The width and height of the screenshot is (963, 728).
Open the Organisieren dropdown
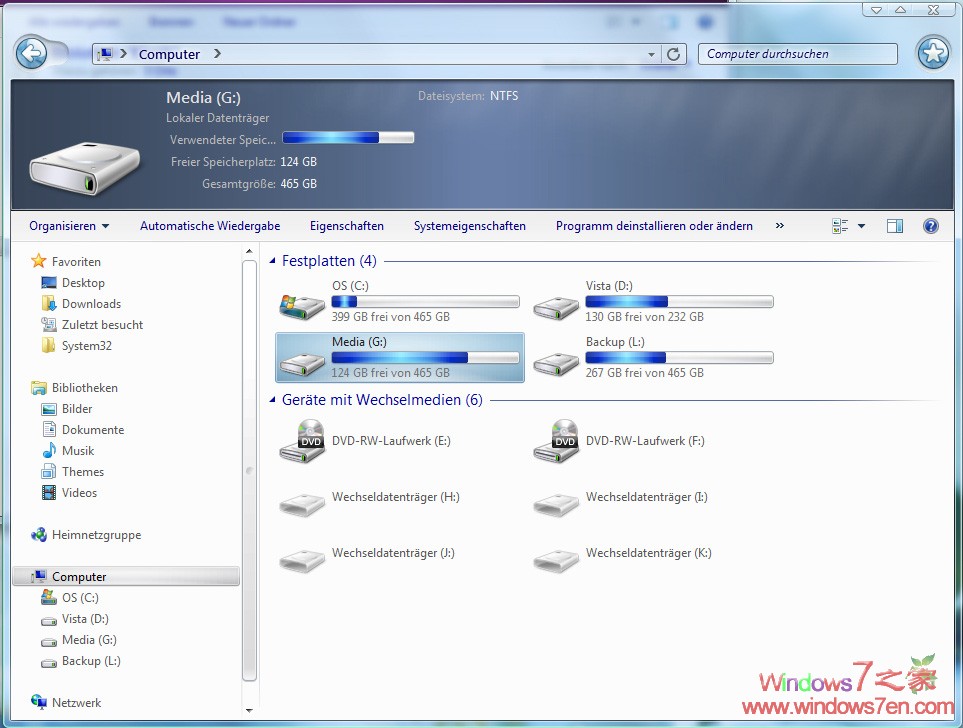pyautogui.click(x=68, y=226)
